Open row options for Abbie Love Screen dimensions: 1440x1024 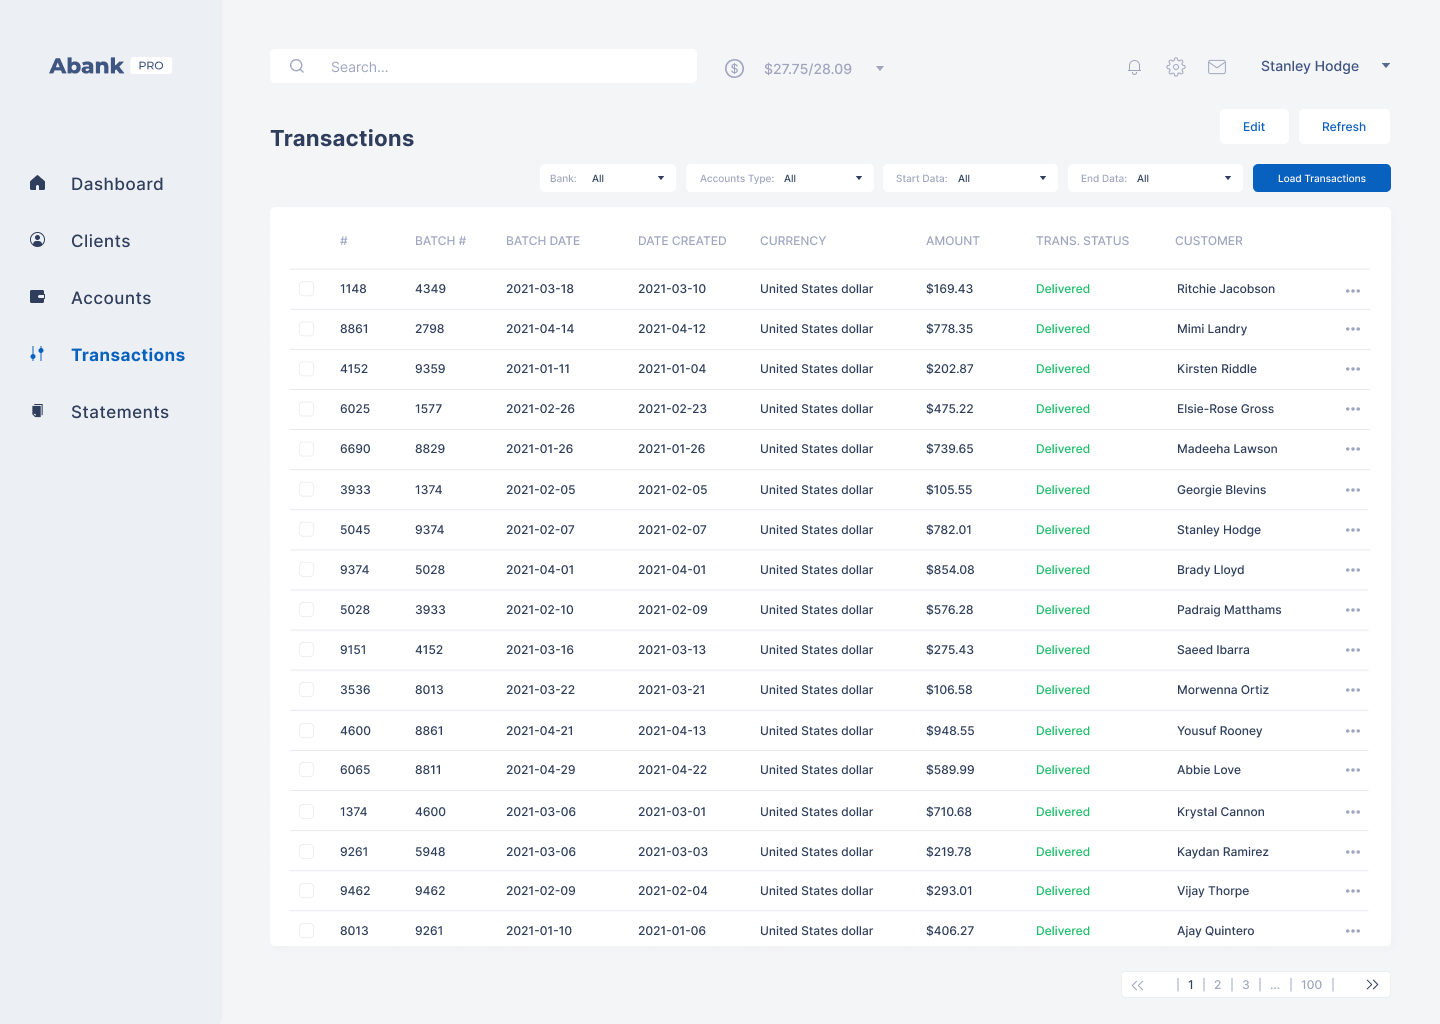(x=1353, y=770)
